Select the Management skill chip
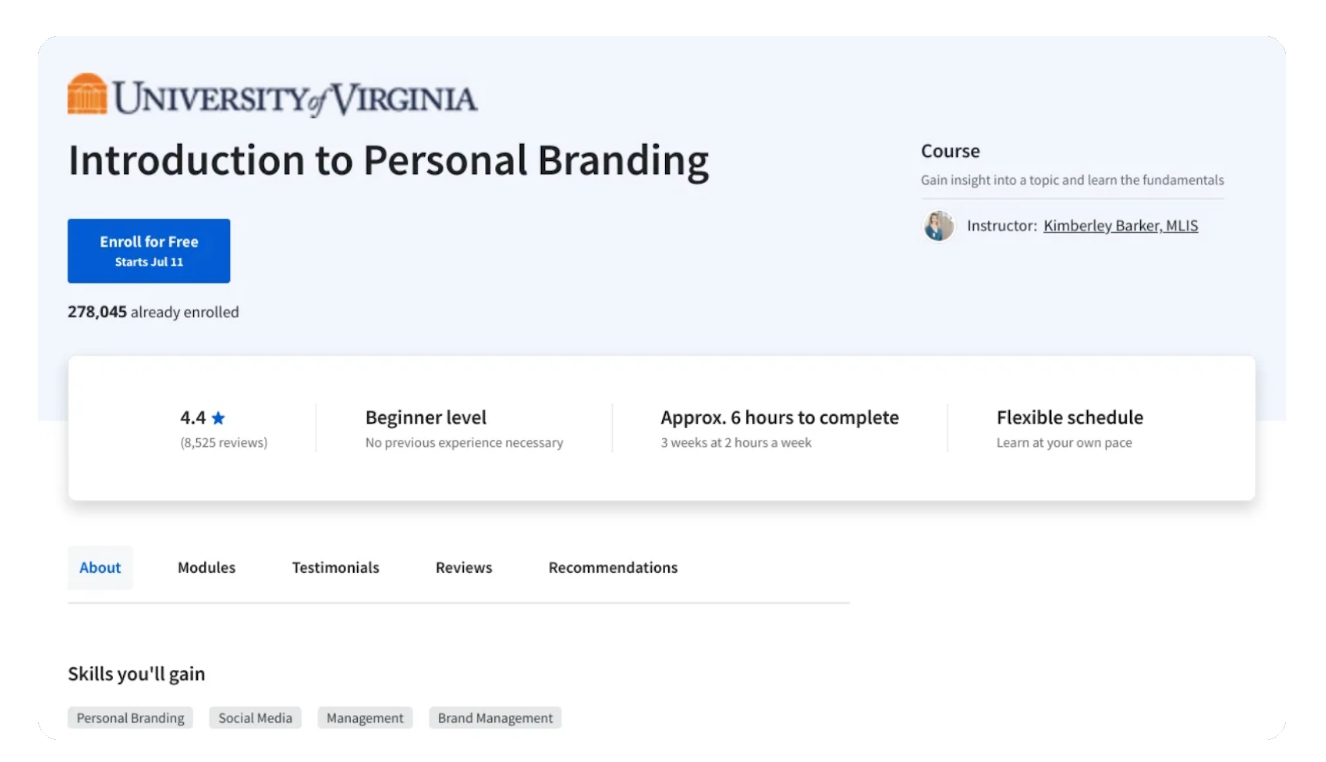1326x762 pixels. (365, 717)
